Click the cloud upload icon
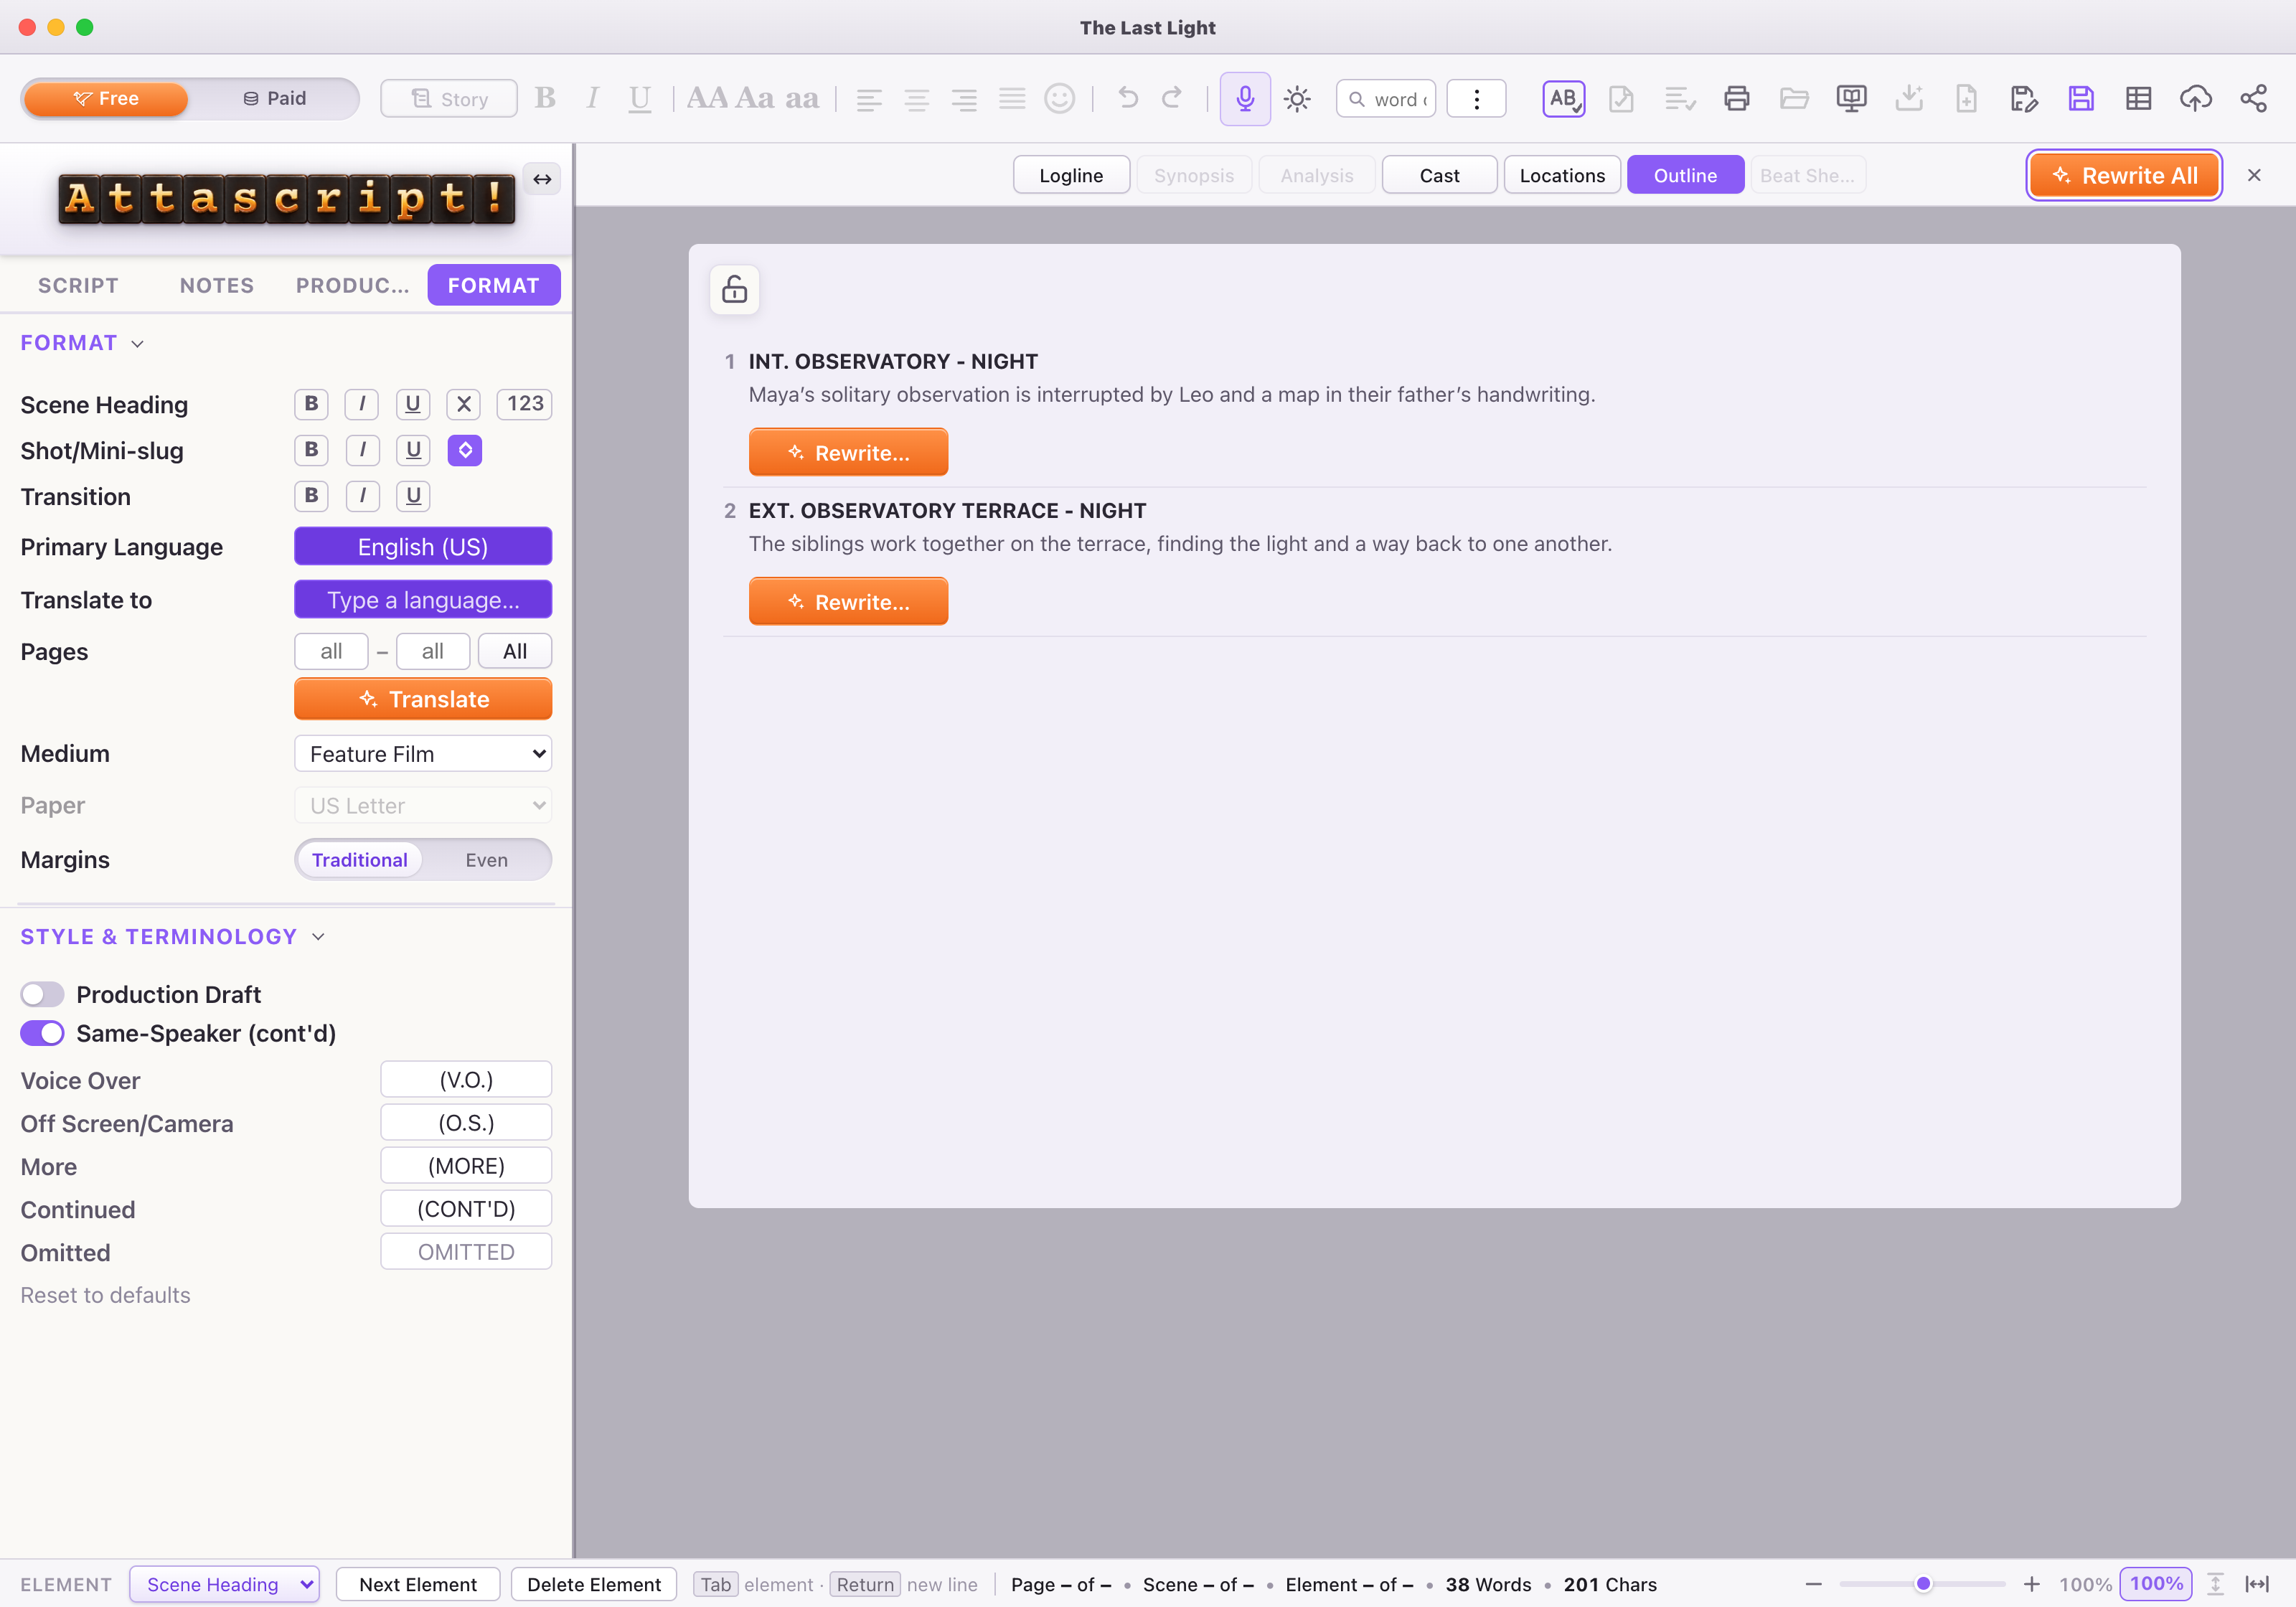This screenshot has width=2296, height=1607. pyautogui.click(x=2195, y=98)
